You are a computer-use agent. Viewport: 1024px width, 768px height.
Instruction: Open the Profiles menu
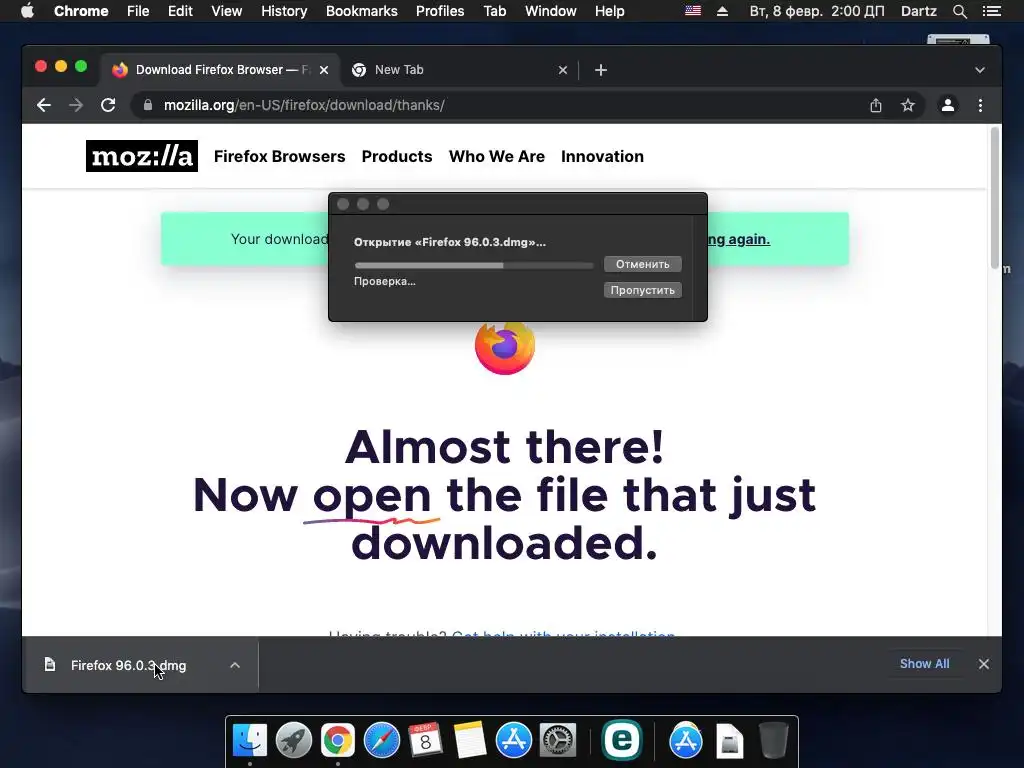440,11
